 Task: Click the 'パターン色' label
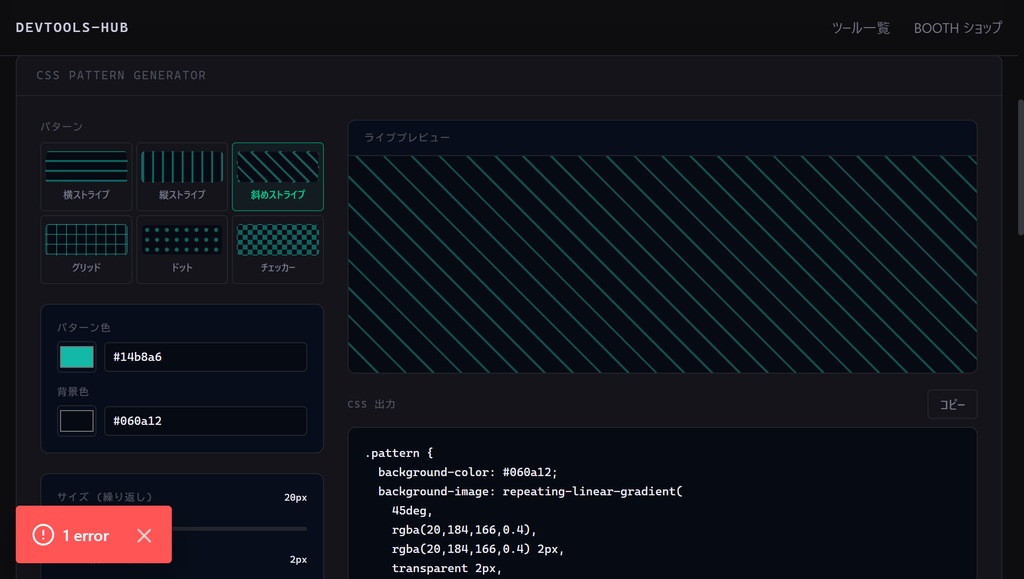click(84, 327)
